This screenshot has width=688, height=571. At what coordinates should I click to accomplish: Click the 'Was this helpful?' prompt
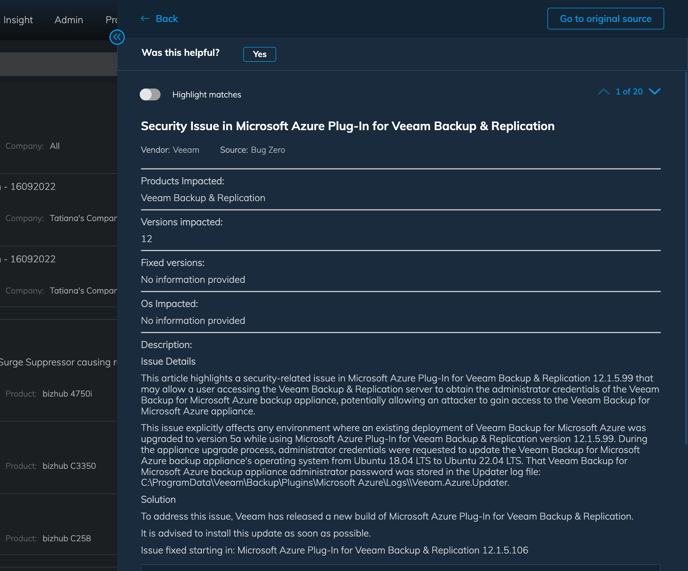(180, 53)
